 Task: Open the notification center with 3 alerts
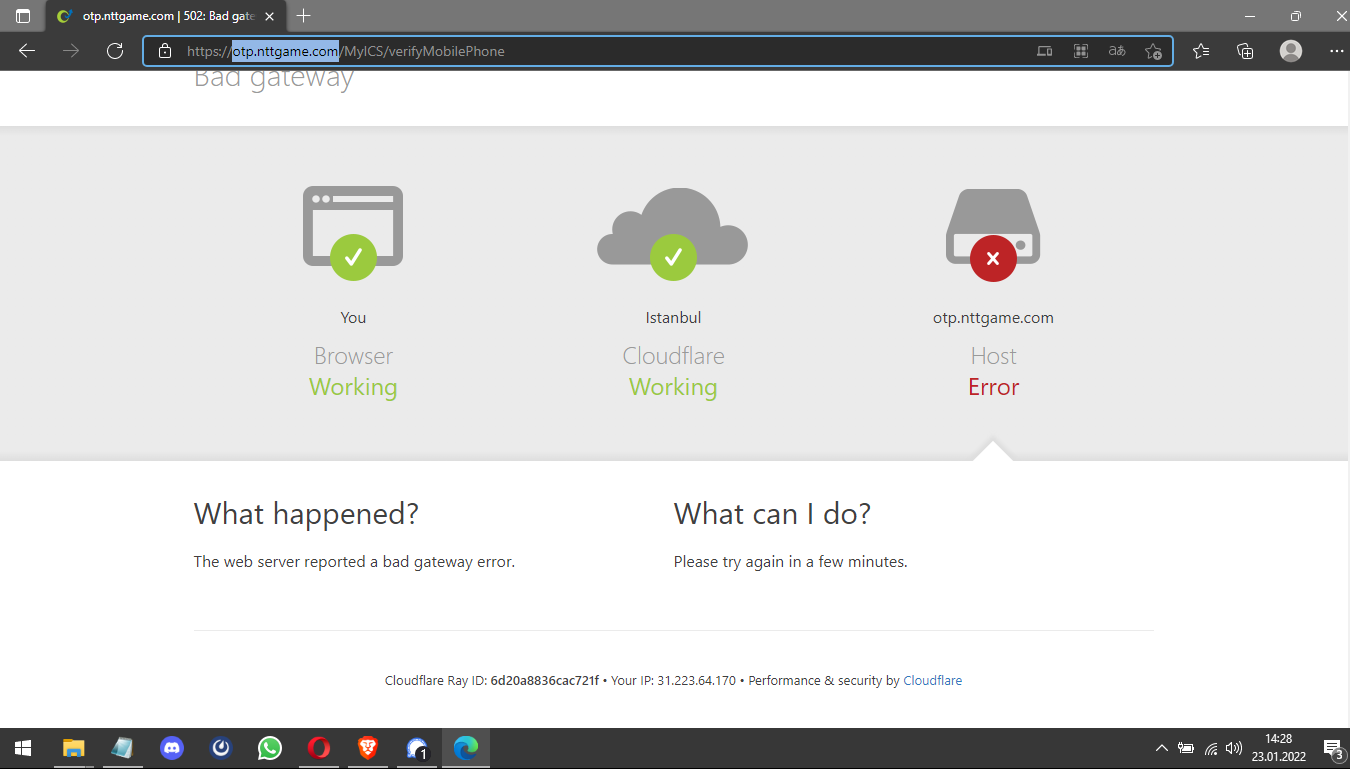1332,748
